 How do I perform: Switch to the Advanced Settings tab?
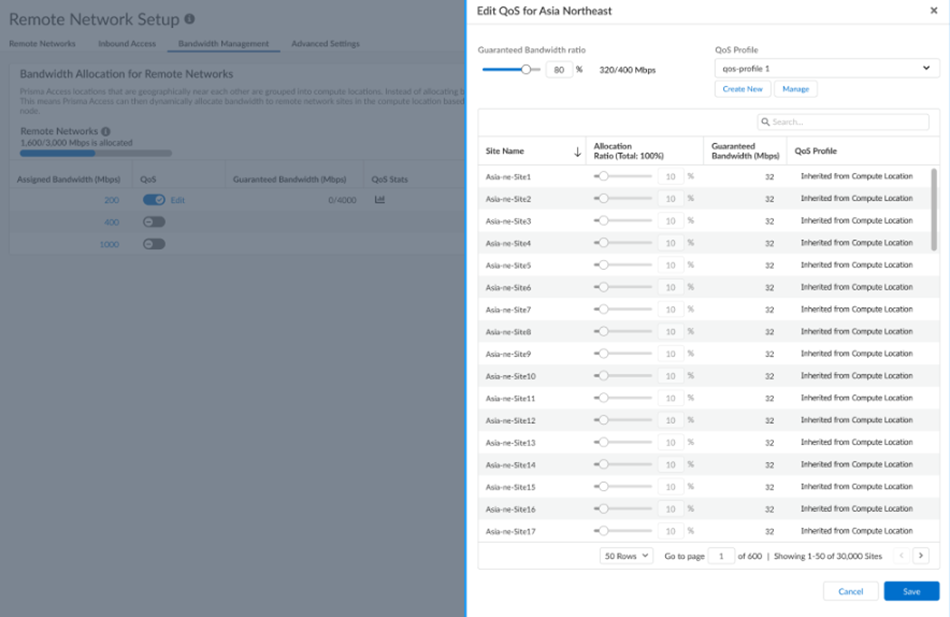[325, 44]
